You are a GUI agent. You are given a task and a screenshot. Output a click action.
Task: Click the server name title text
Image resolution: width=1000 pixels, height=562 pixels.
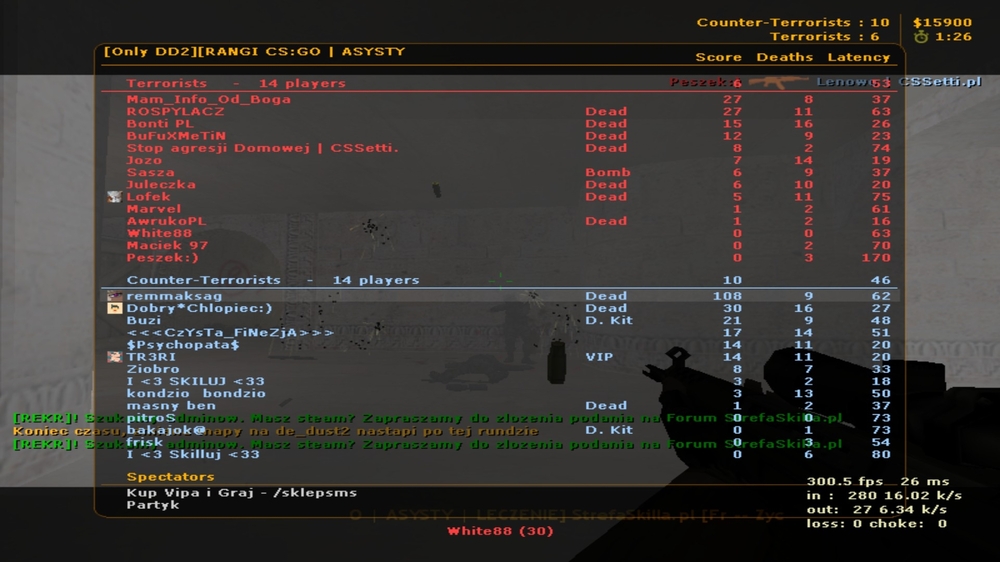(x=254, y=52)
